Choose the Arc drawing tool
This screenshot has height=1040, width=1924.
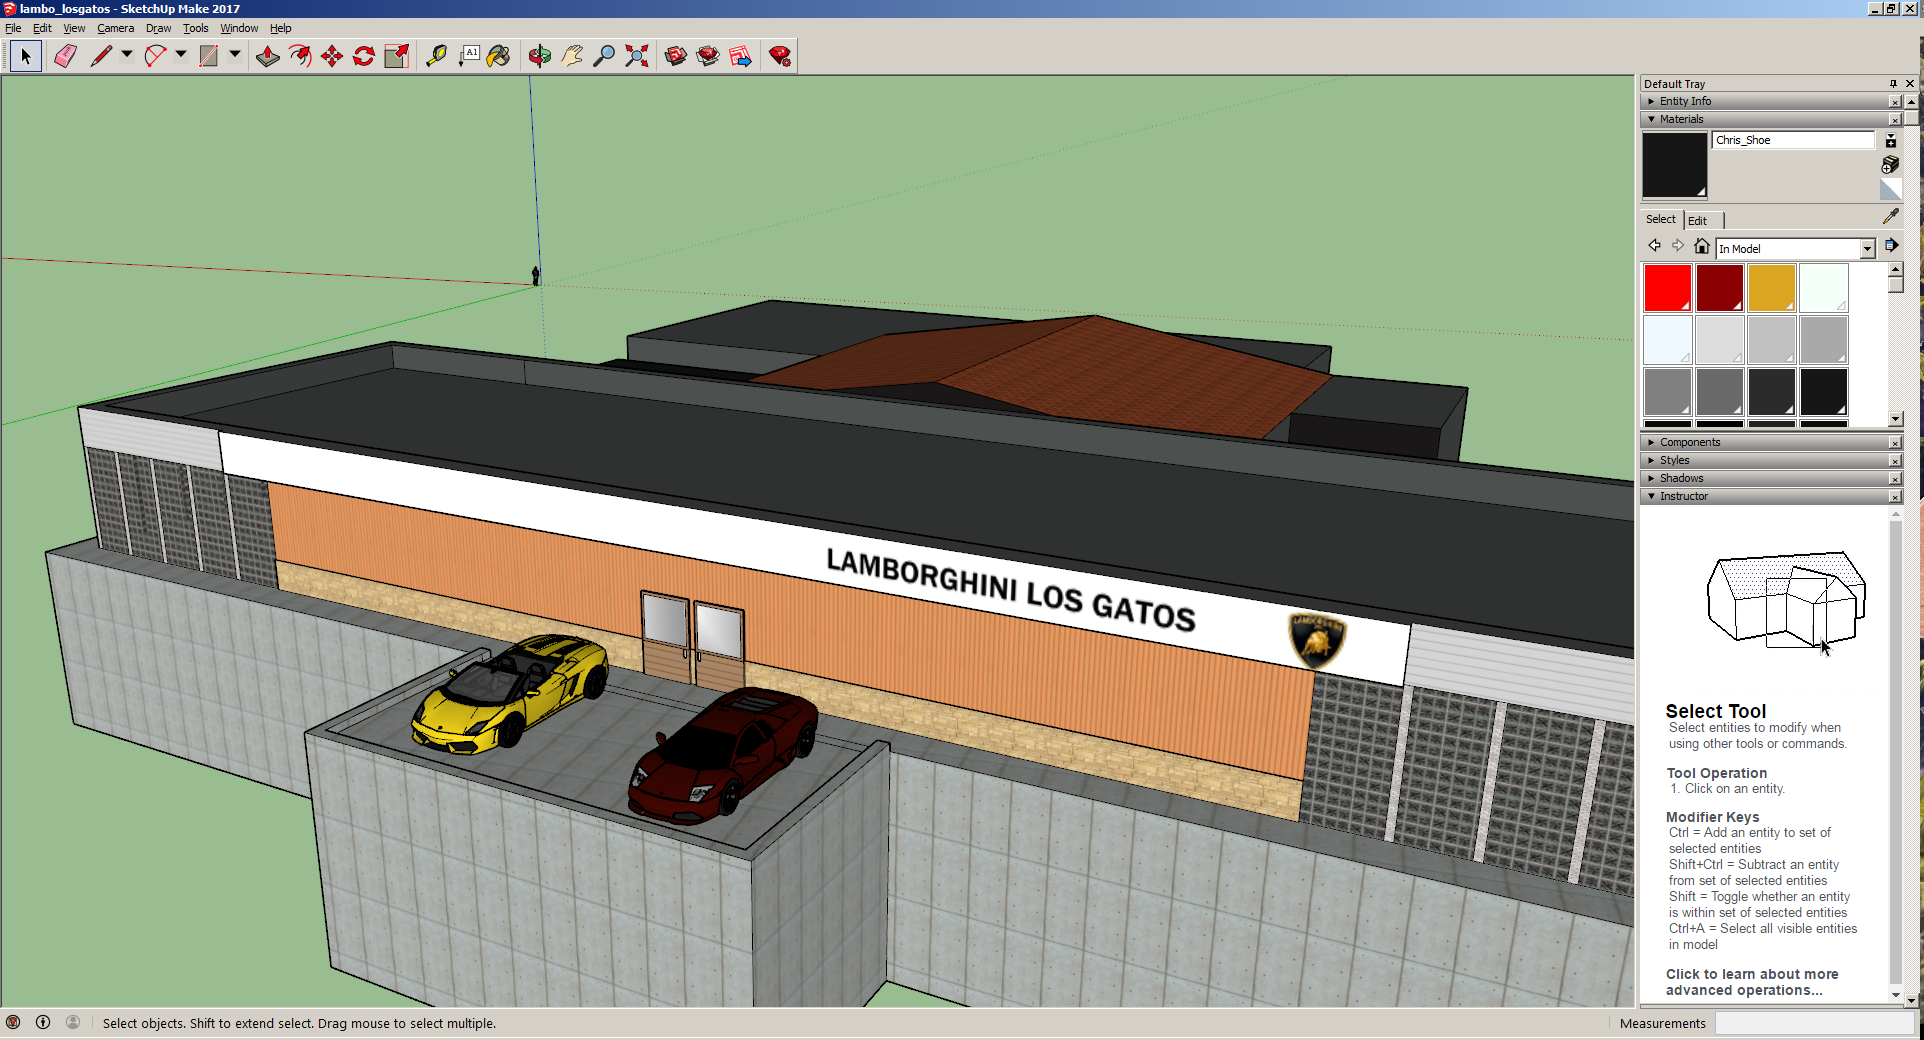[x=155, y=56]
